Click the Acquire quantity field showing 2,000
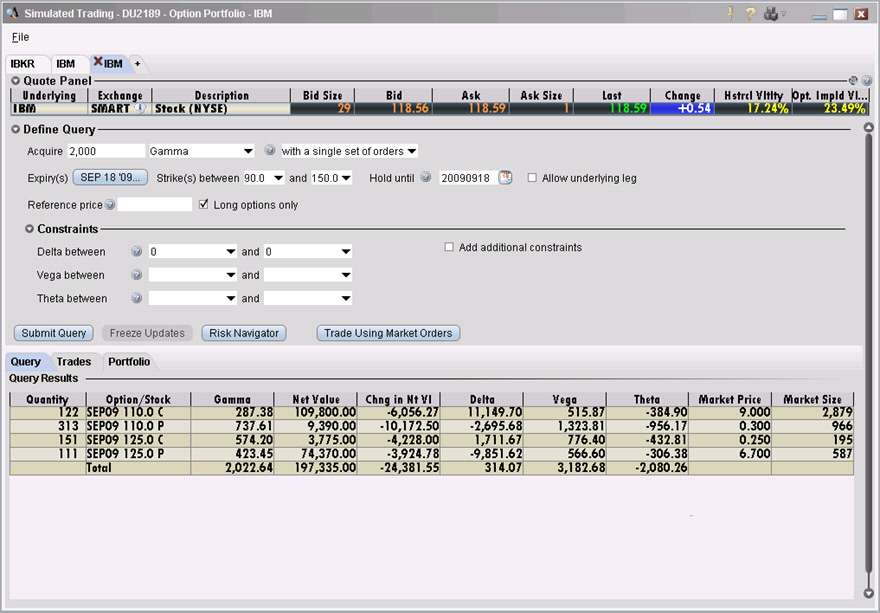 (106, 151)
